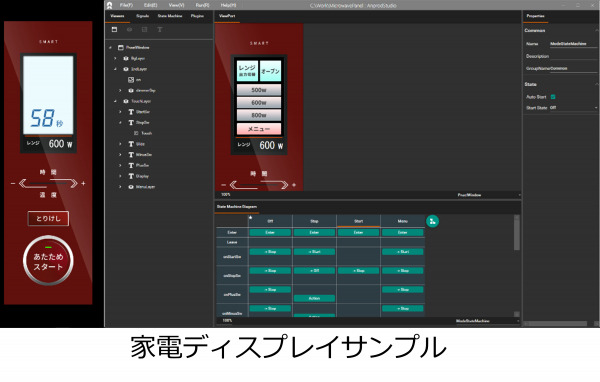Screen dimensions: 600x382
Task: Click the オーブン button in ViewPort
Action: tap(270, 71)
